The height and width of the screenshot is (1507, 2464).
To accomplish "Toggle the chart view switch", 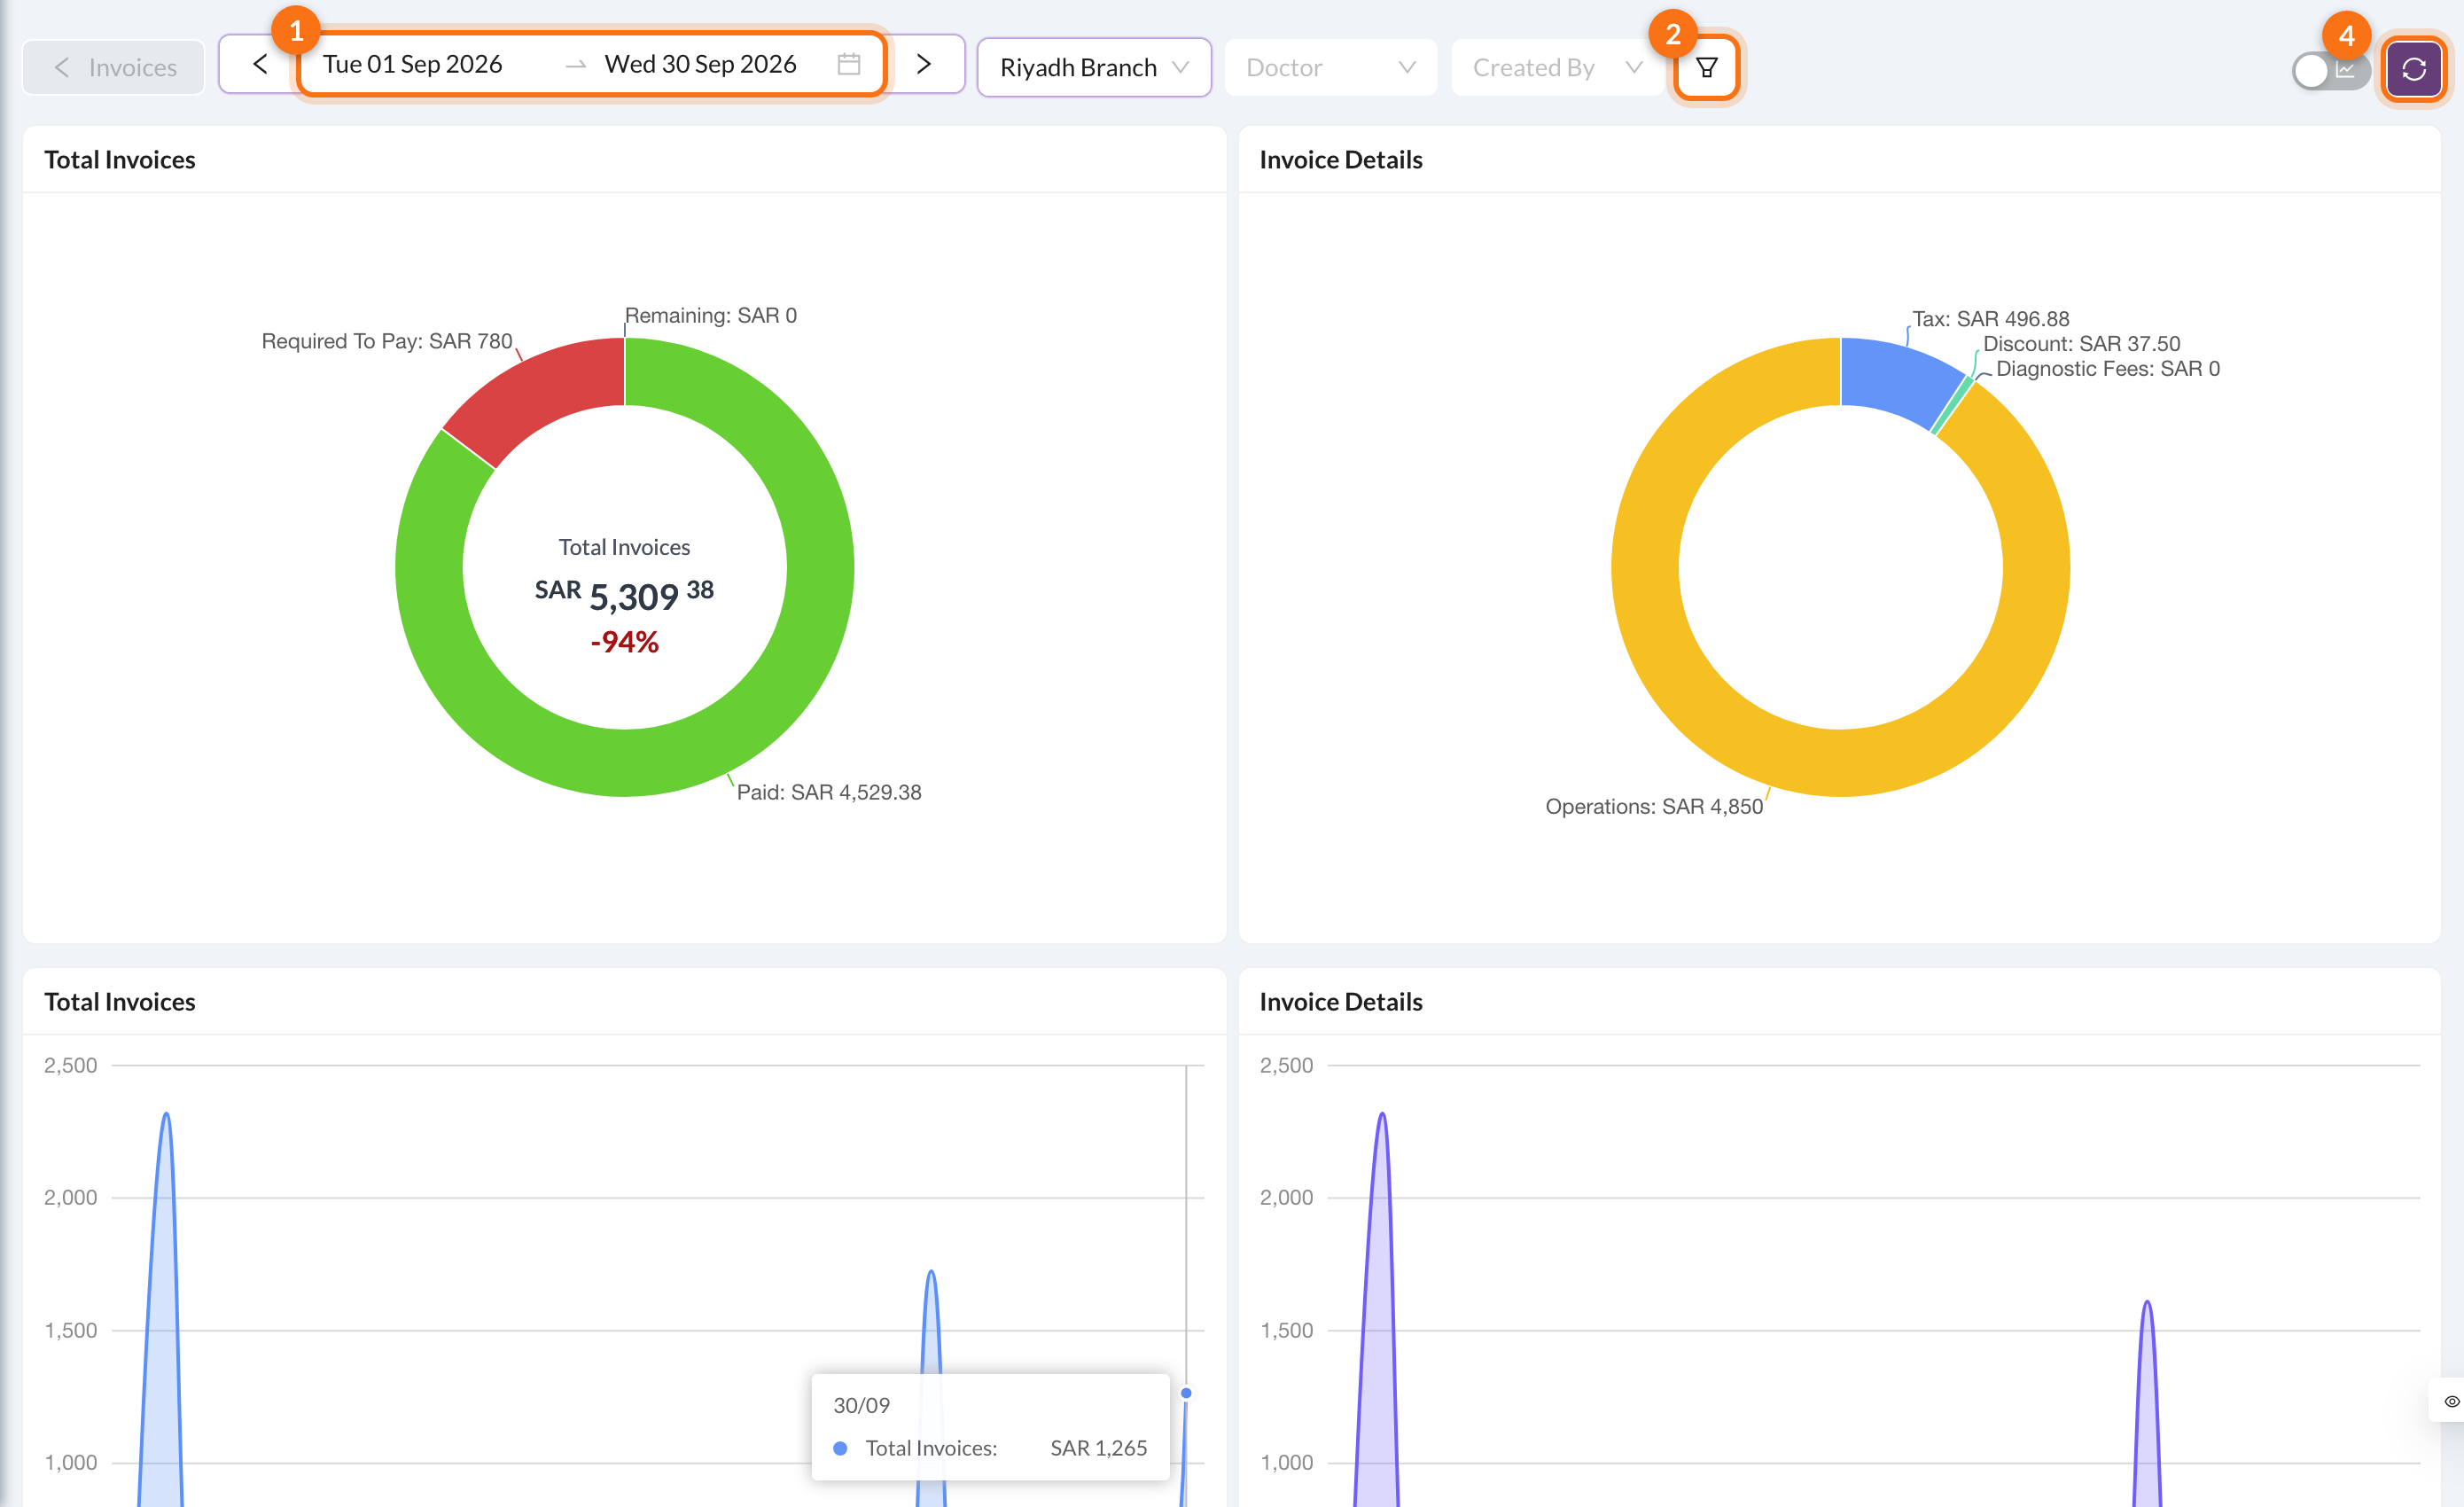I will click(2330, 70).
